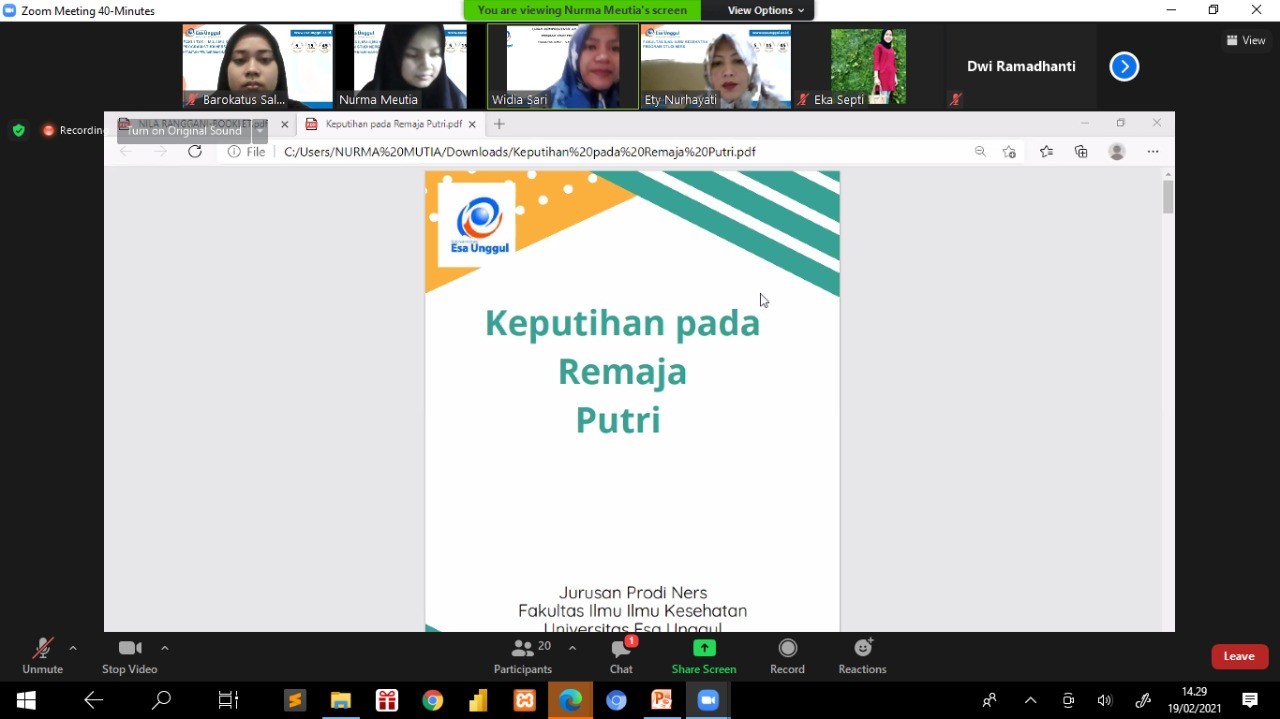
Task: Close the NILA RANGGANI BOOKLET tab
Action: [284, 125]
